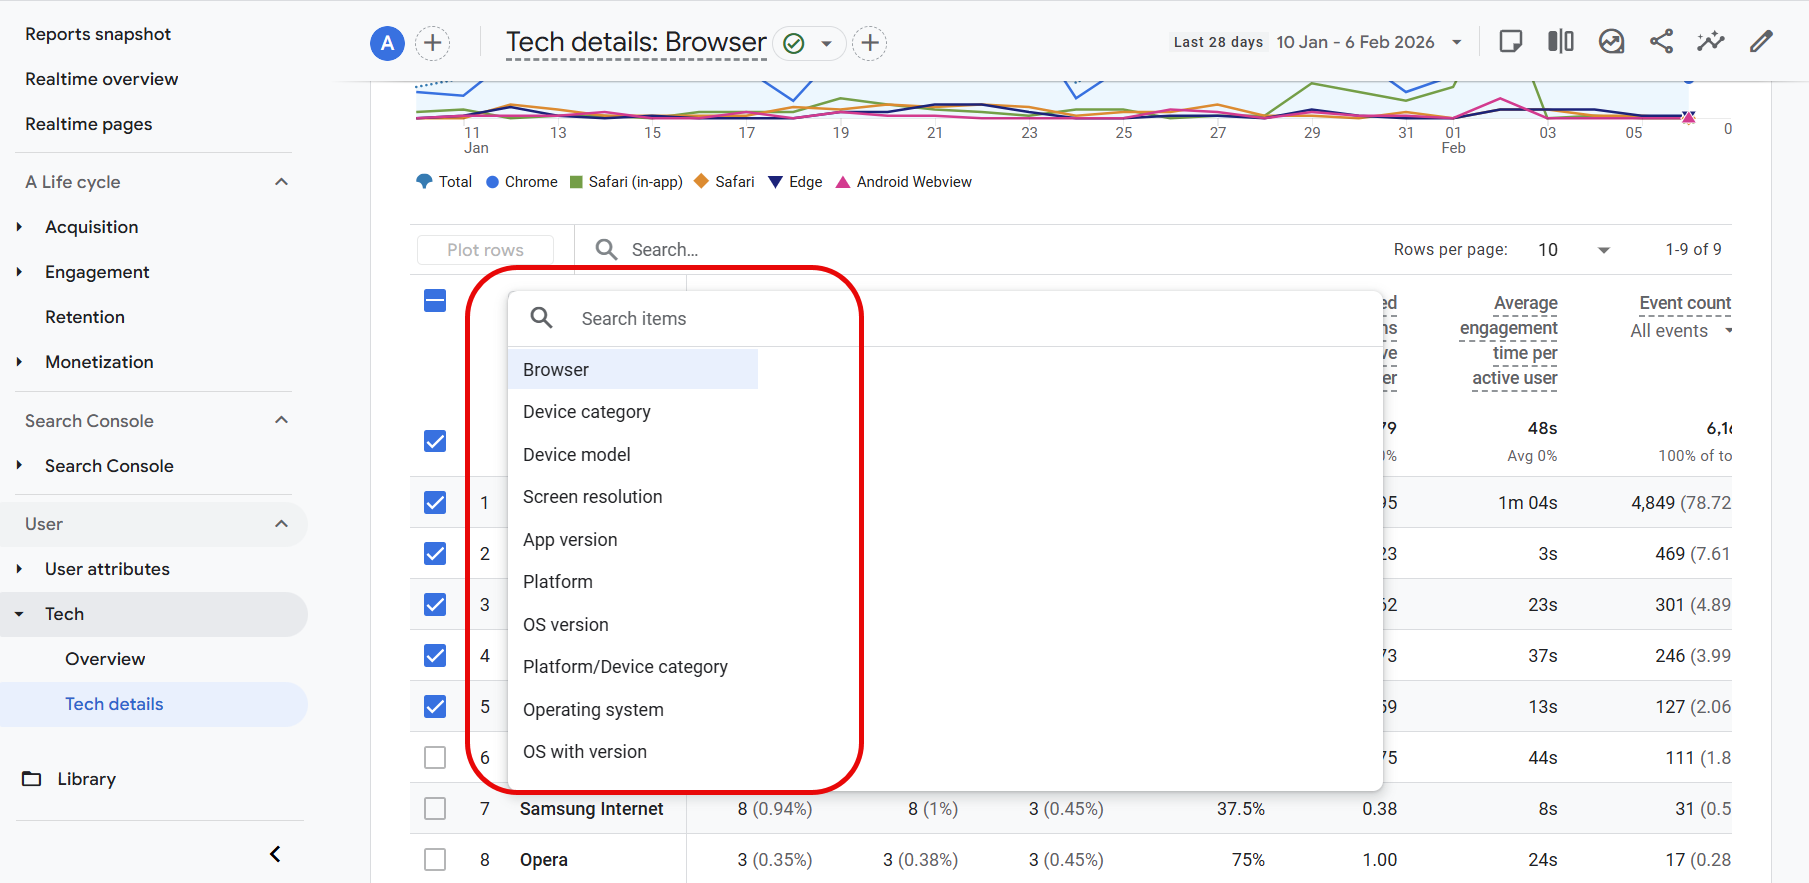The image size is (1809, 883).
Task: Open the edit comparisons icon
Action: click(1561, 41)
